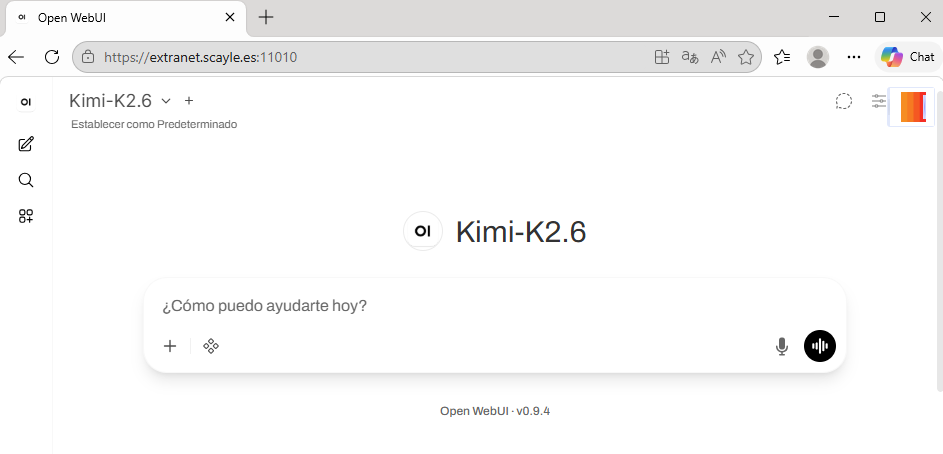
Task: Open chat controls sliders icon
Action: [x=879, y=101]
